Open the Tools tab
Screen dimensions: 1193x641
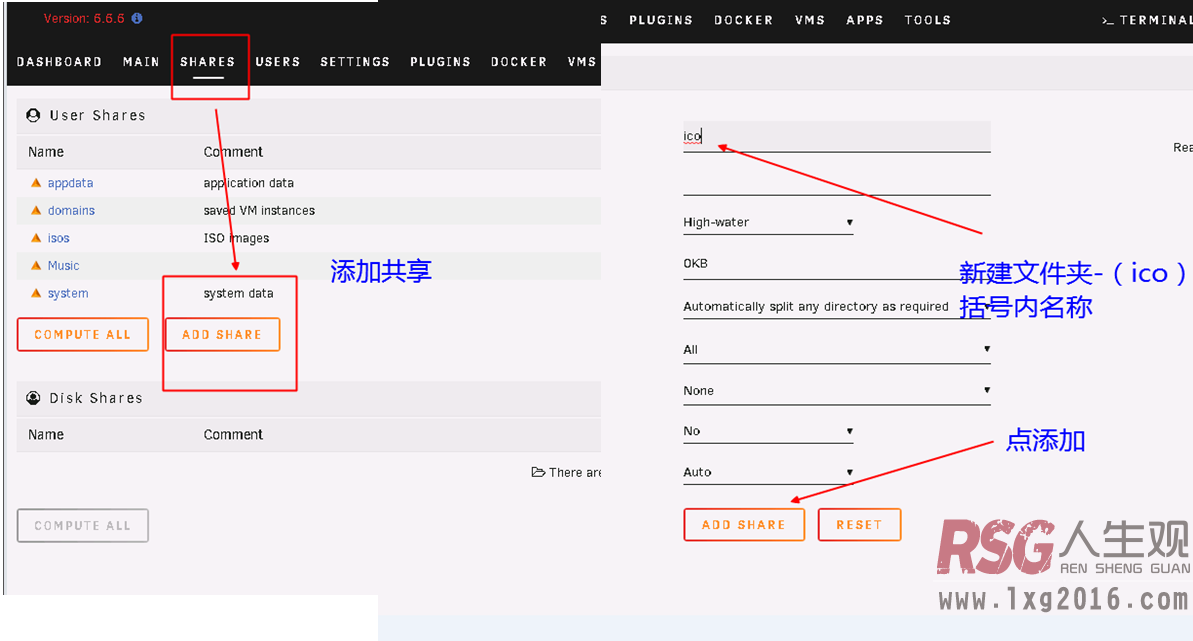pyautogui.click(x=927, y=20)
